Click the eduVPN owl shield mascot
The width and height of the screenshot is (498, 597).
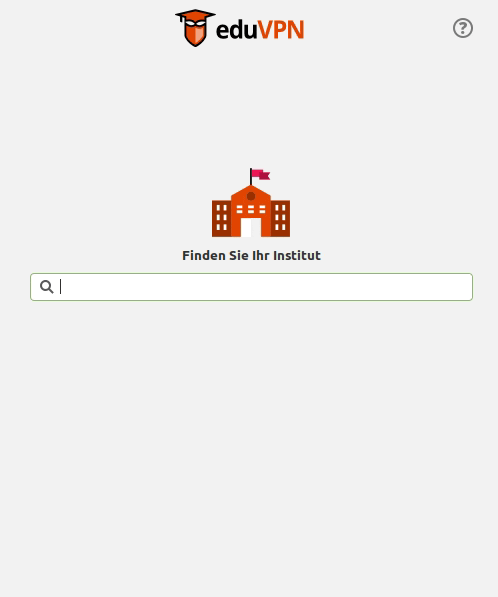point(195,28)
